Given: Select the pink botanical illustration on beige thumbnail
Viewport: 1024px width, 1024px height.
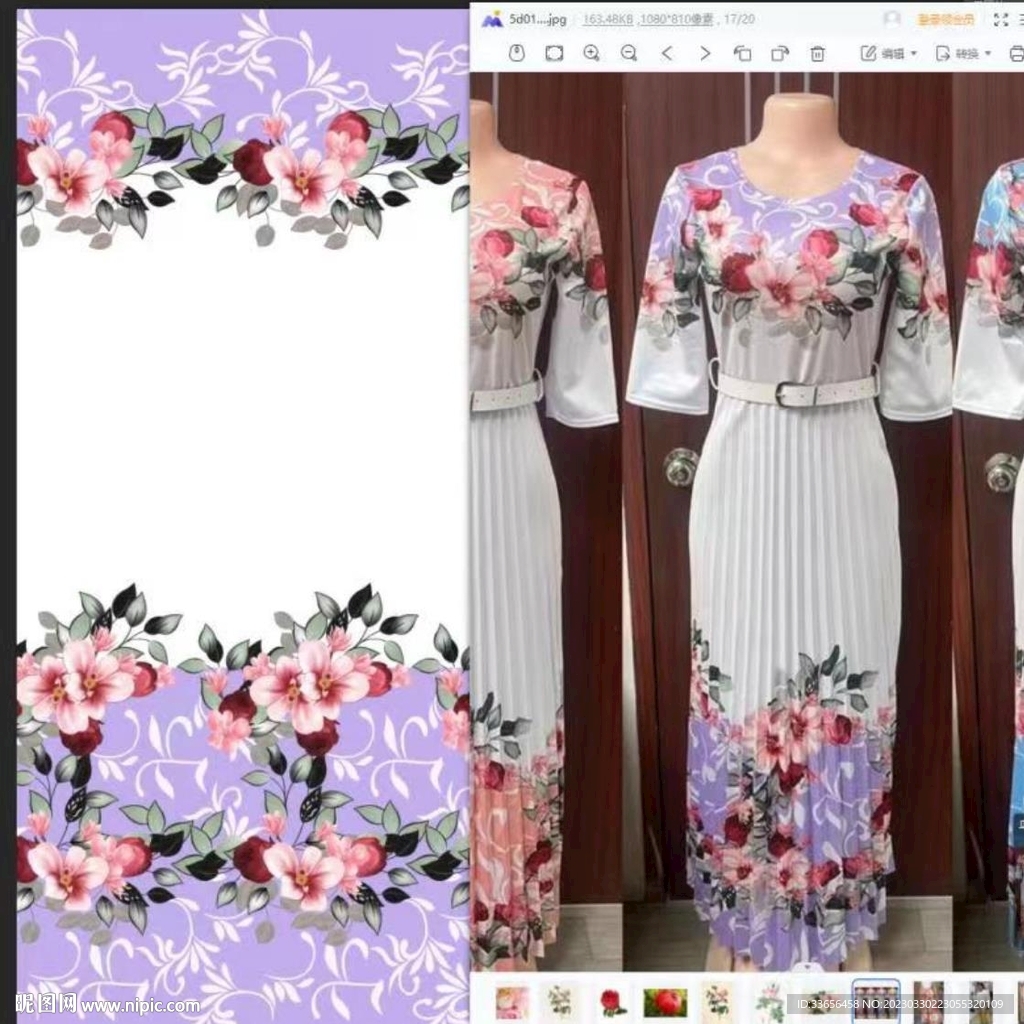Looking at the screenshot, I should click(x=716, y=1001).
